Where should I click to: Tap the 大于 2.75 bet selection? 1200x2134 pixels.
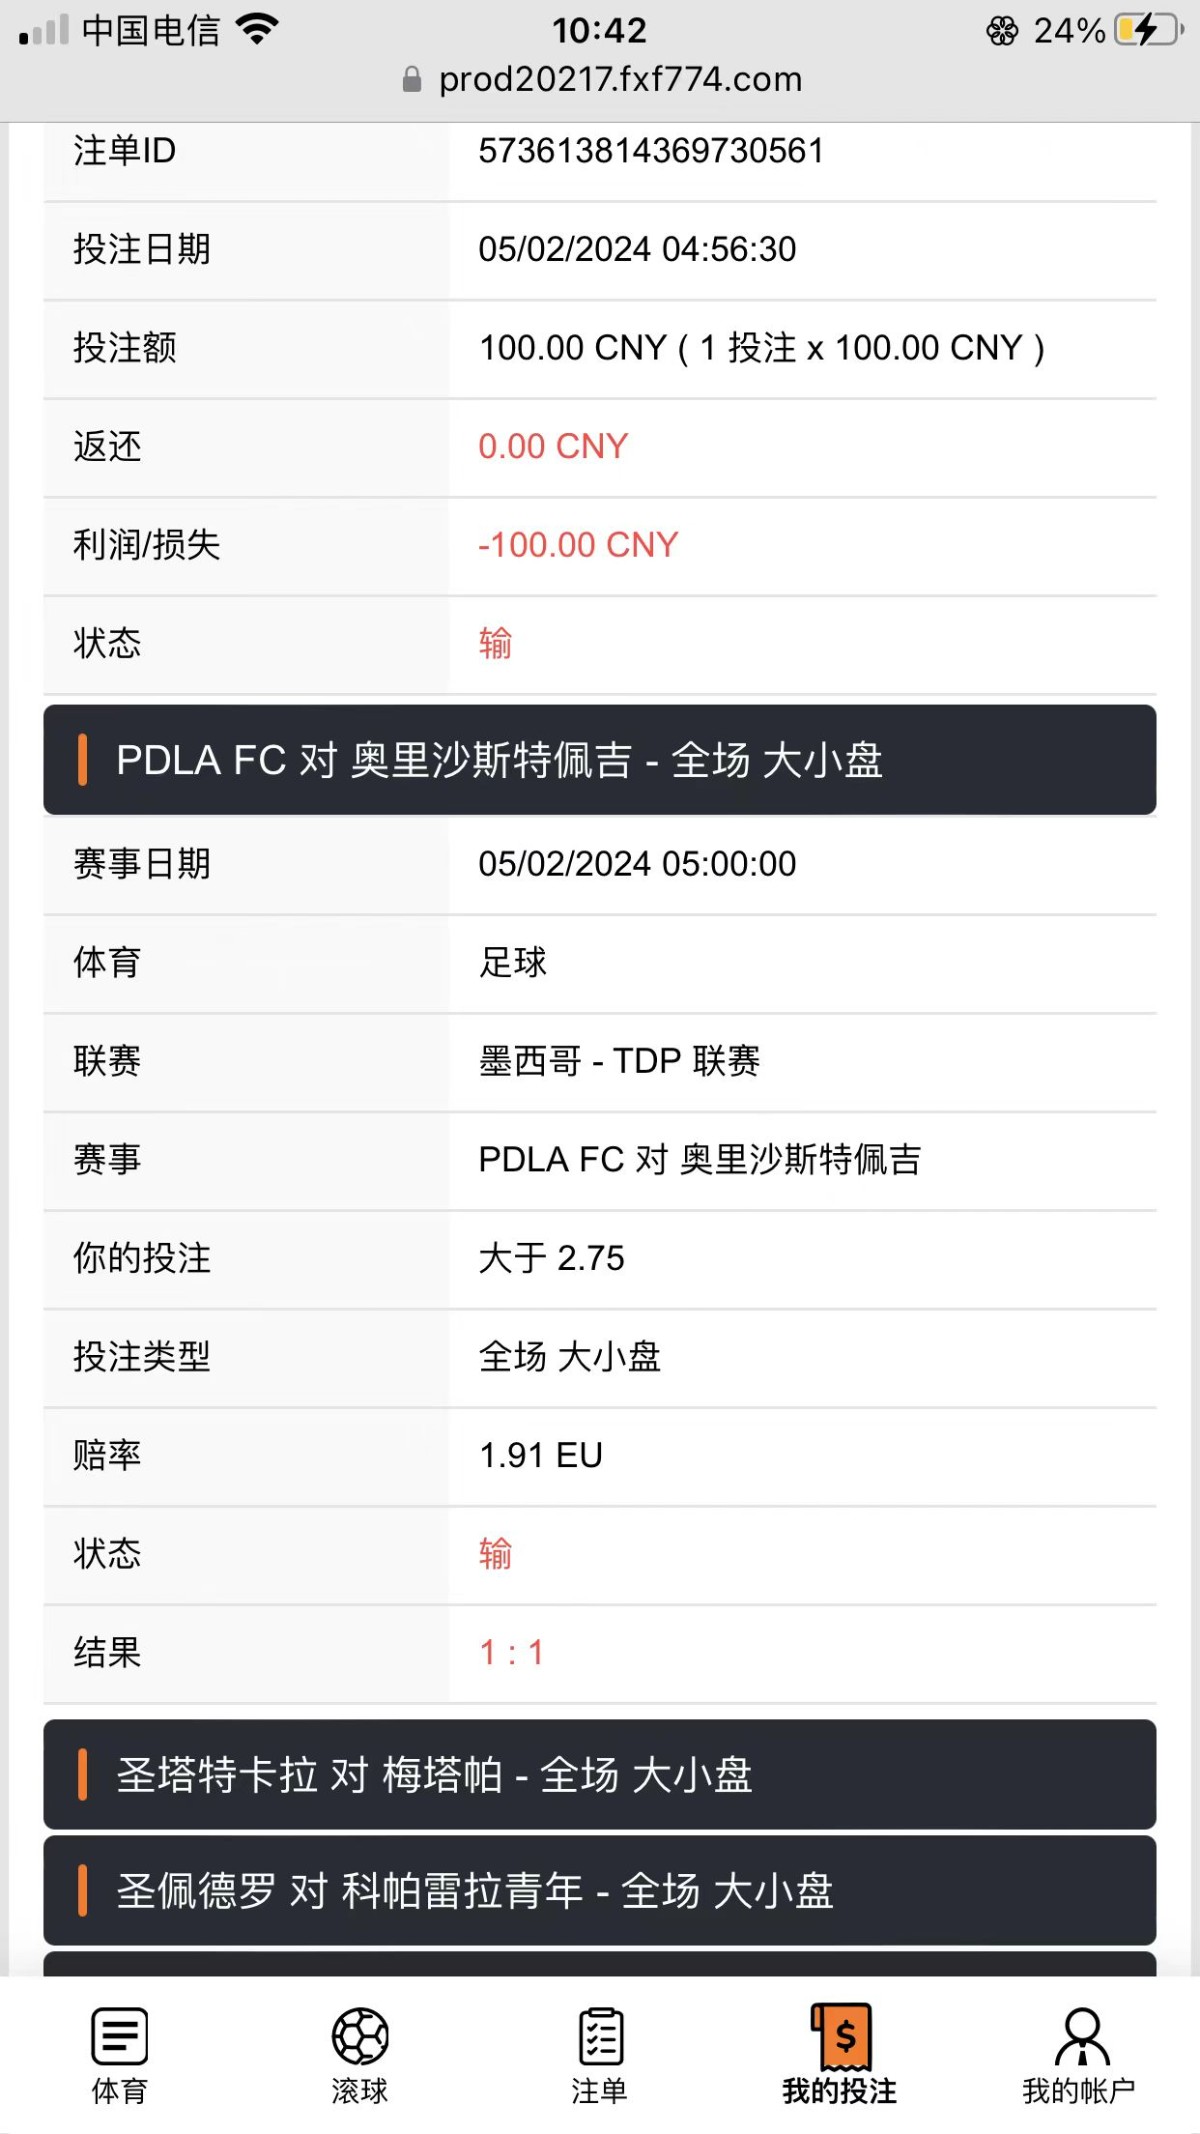(551, 1258)
